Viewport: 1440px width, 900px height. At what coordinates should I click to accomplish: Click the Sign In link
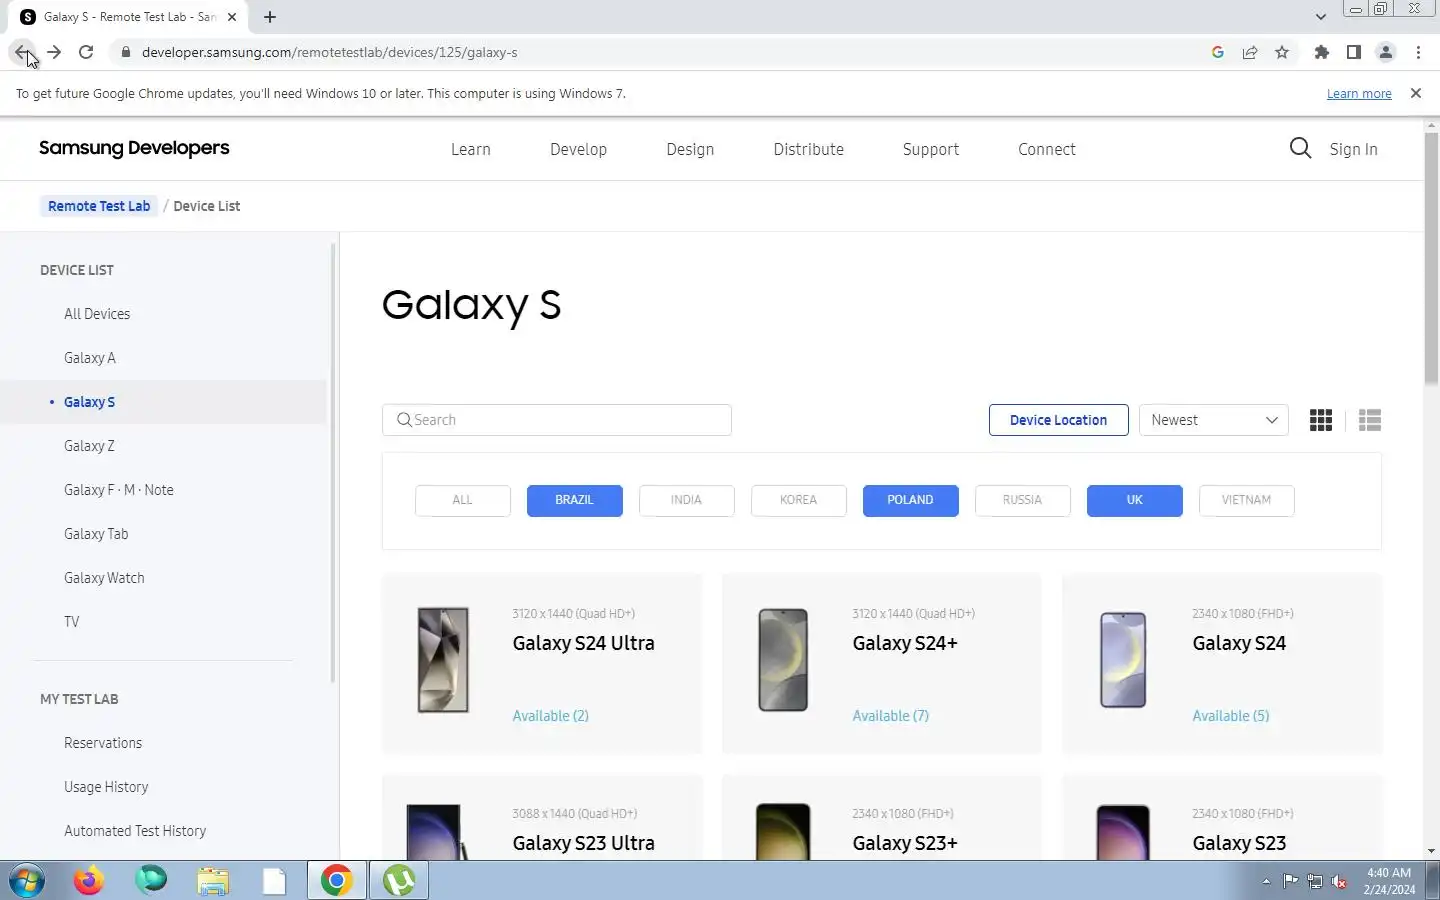click(x=1353, y=149)
